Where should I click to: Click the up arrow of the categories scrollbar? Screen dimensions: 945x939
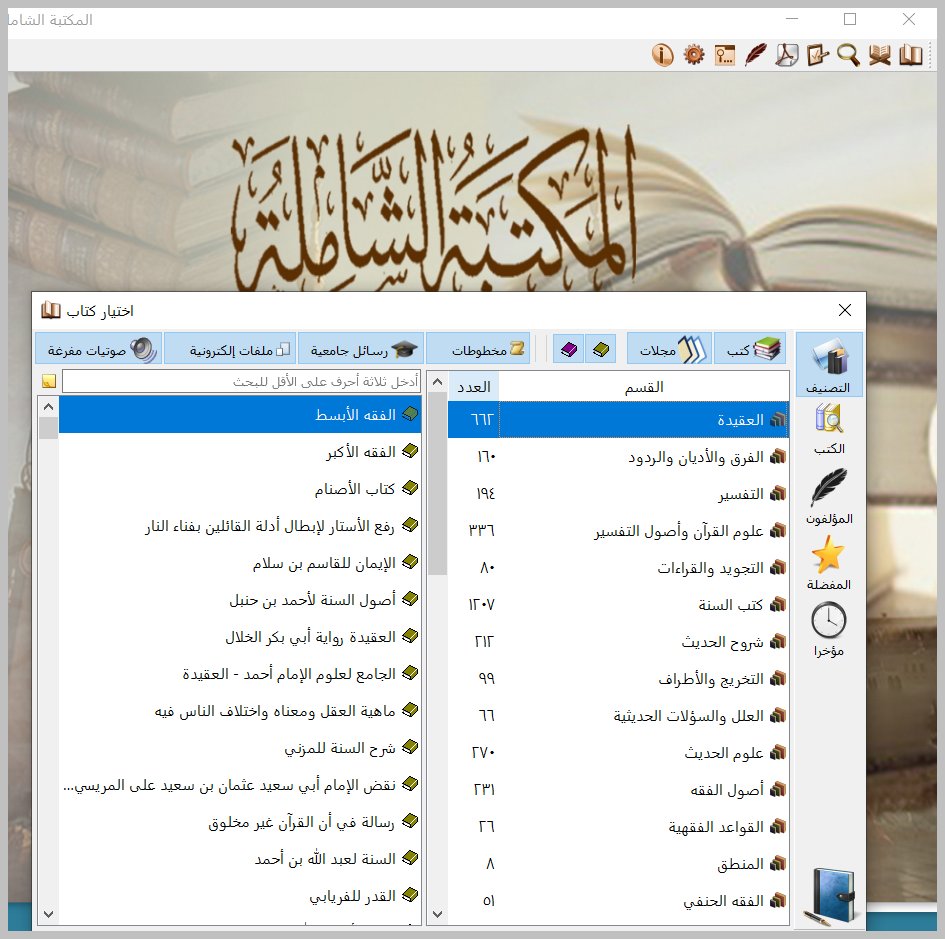[x=438, y=382]
